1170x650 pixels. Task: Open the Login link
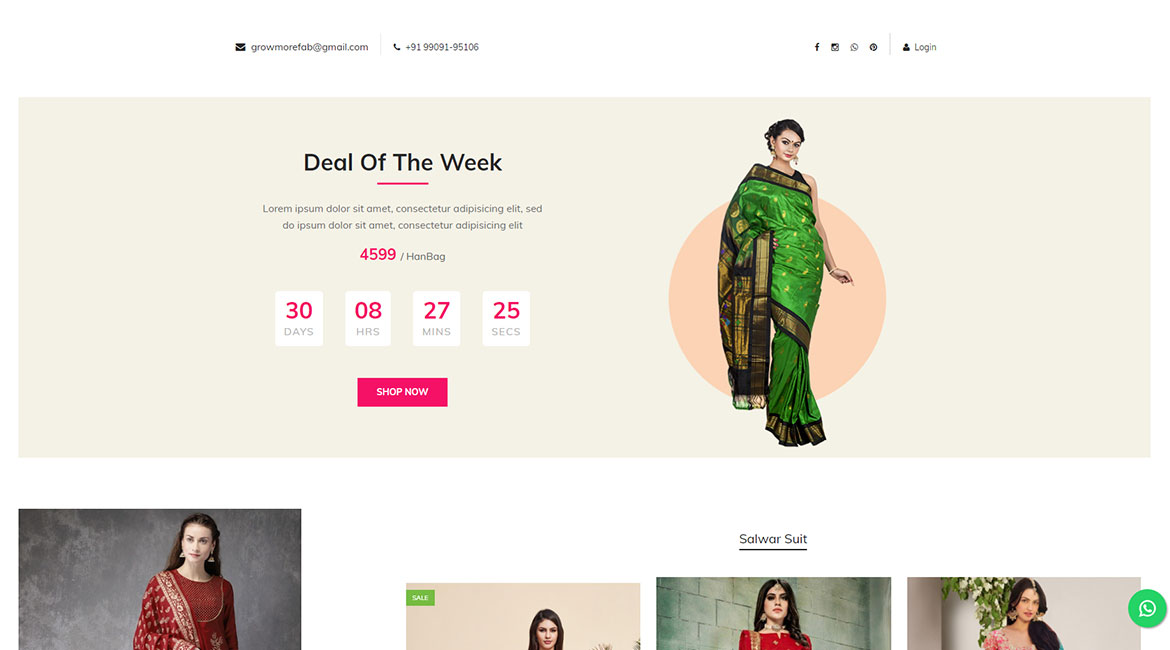pyautogui.click(x=925, y=47)
